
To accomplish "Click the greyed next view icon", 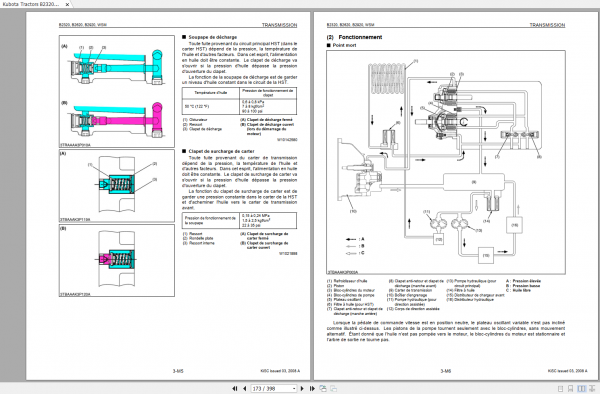I will (x=333, y=388).
